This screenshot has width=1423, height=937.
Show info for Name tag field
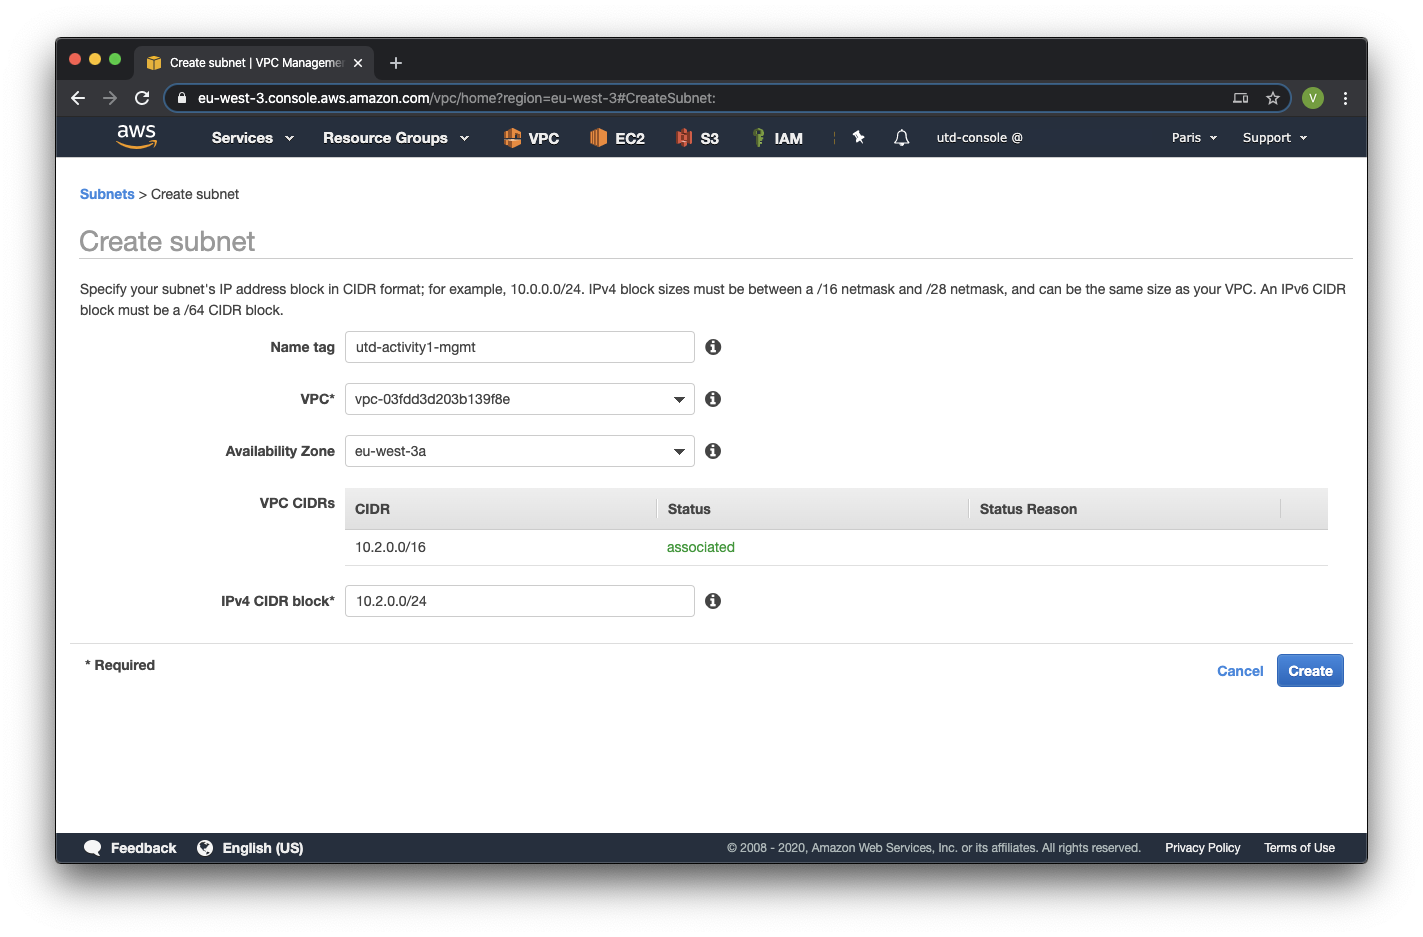(x=713, y=347)
